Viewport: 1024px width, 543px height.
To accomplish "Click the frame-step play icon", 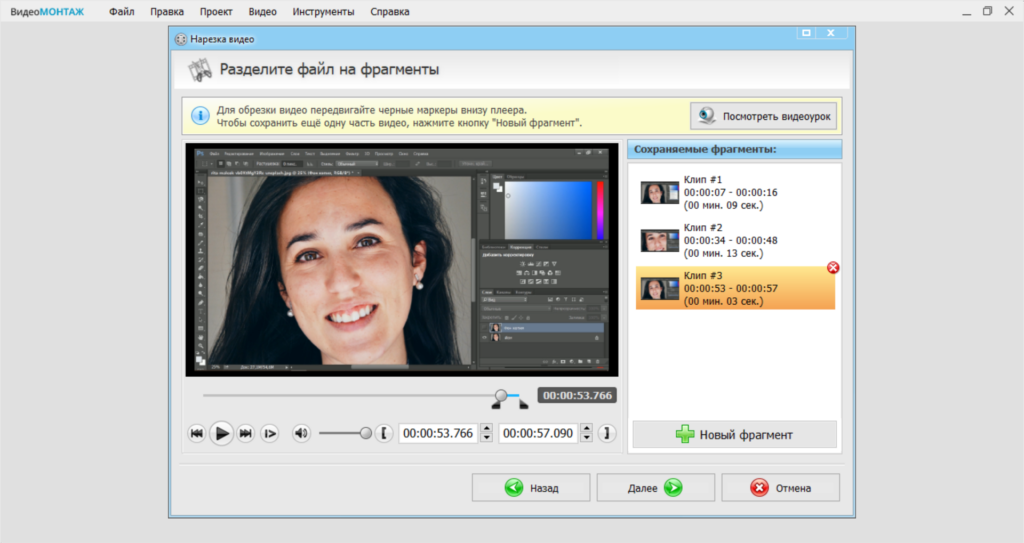I will 270,433.
